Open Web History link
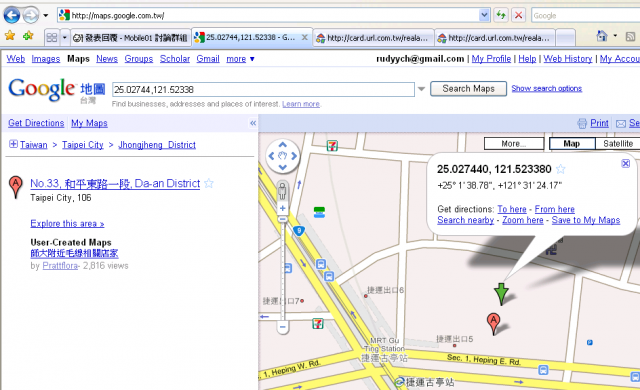Screen dimensions: 640x390 [568, 59]
